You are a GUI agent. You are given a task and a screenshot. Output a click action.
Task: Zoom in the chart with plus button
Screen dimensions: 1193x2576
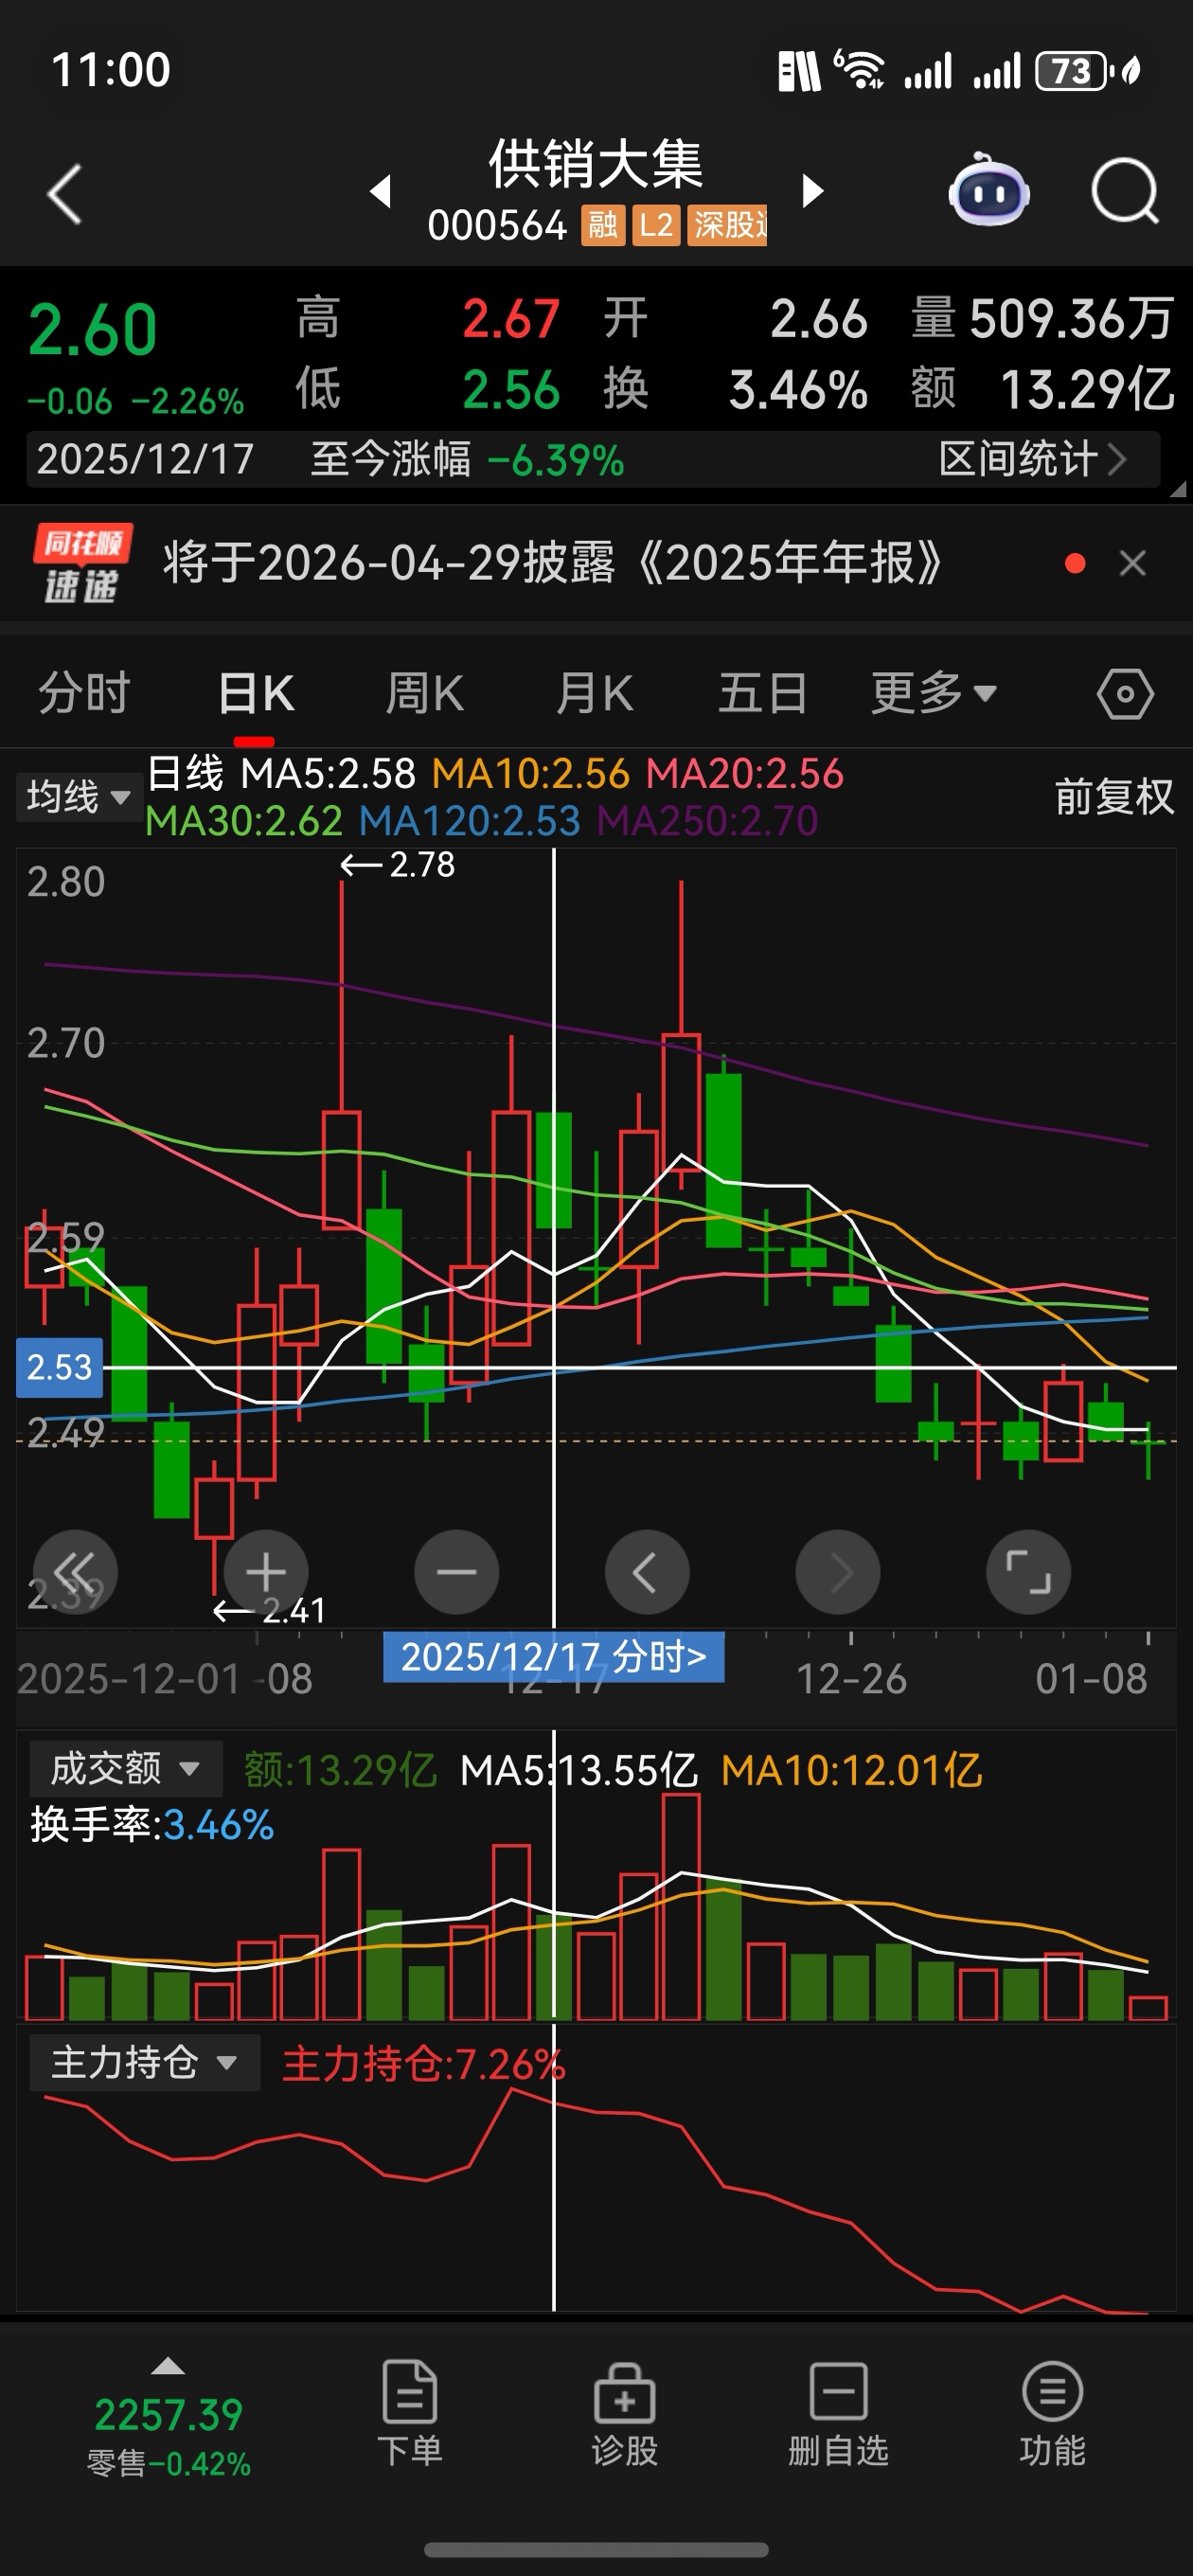point(266,1572)
